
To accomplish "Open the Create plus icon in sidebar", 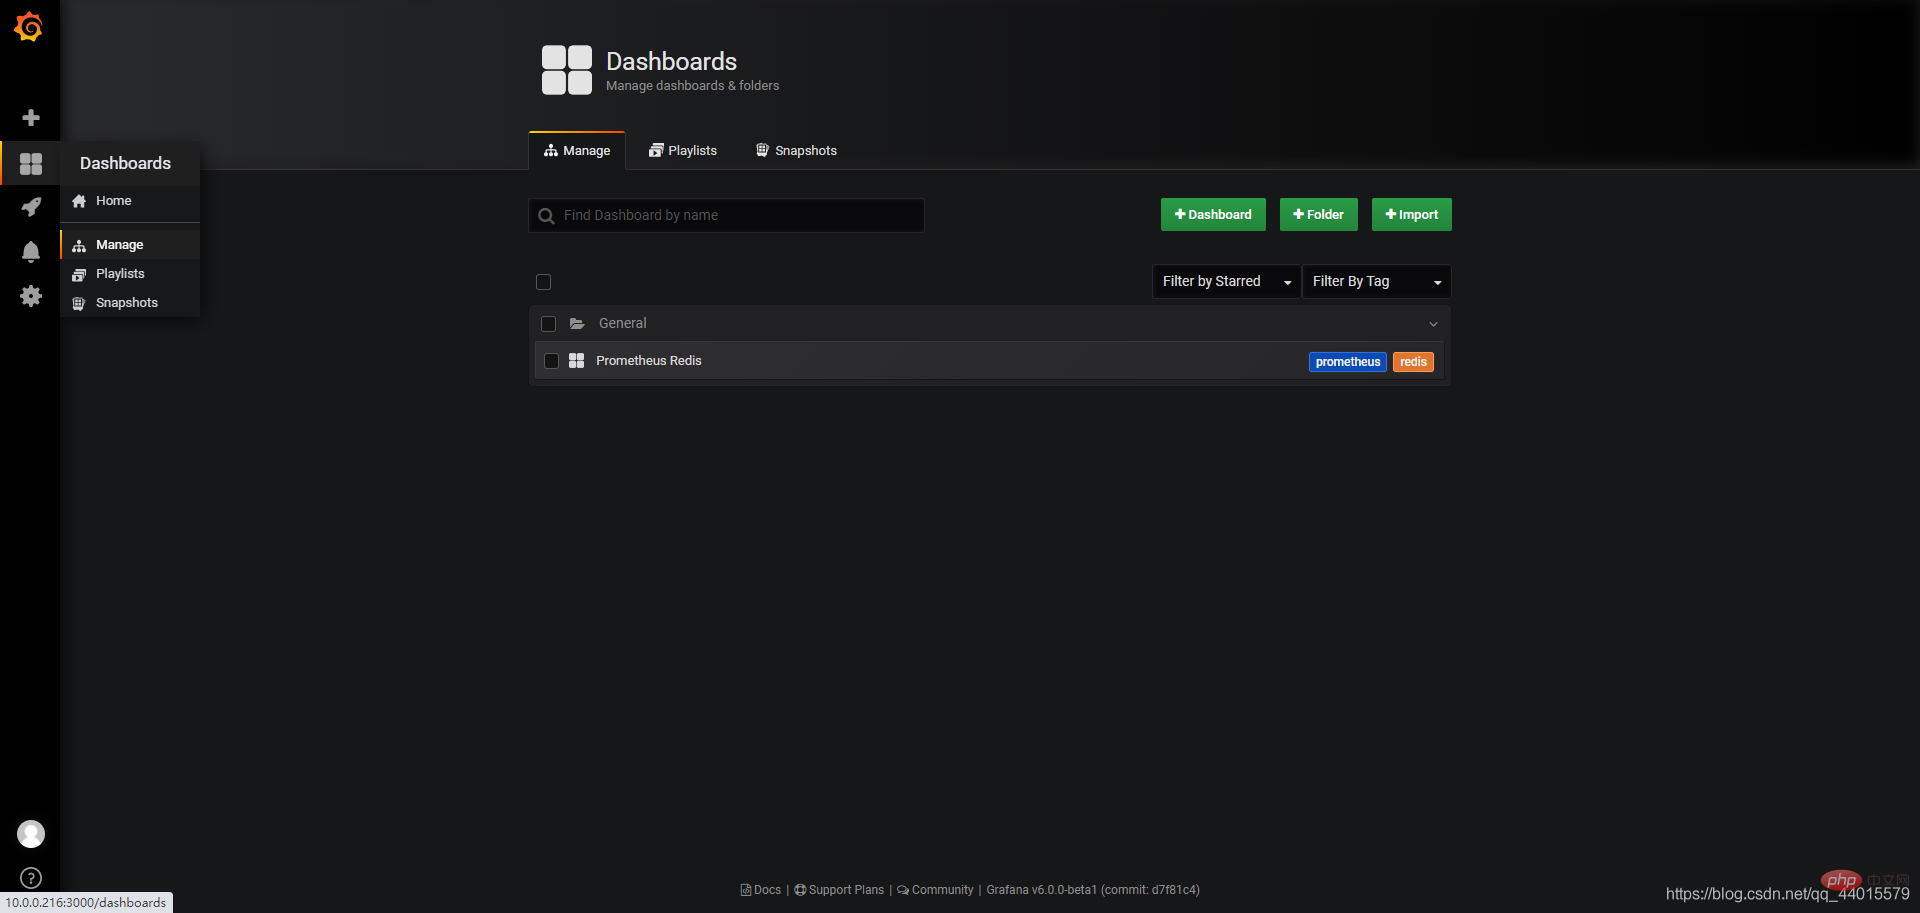I will point(31,118).
